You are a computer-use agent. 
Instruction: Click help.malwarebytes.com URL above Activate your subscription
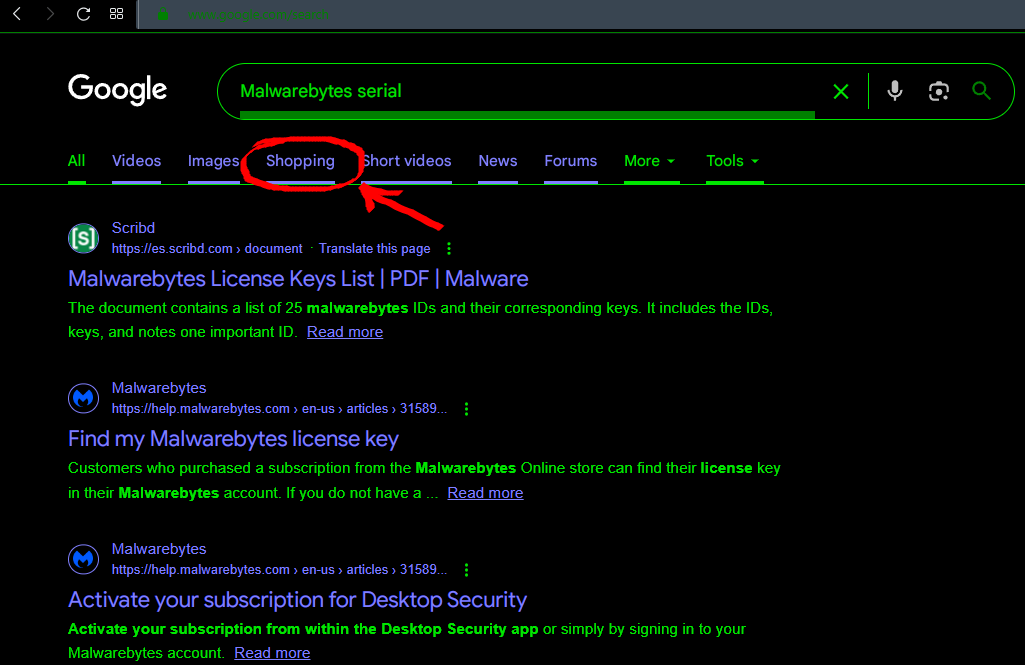[279, 570]
